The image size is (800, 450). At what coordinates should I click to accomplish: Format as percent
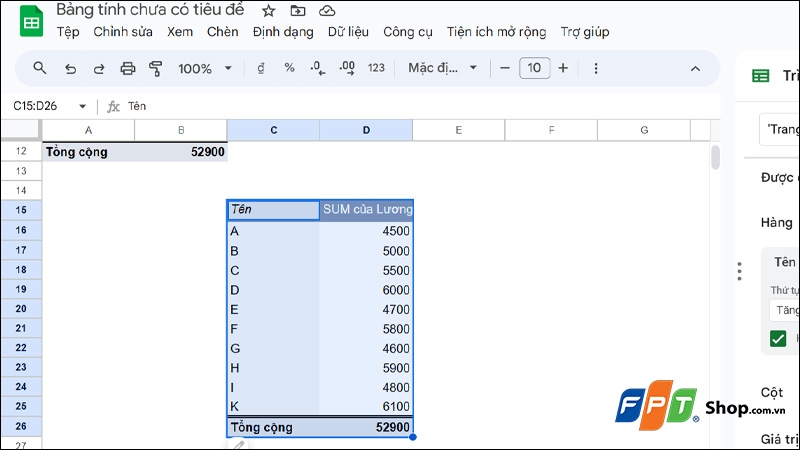tap(289, 68)
